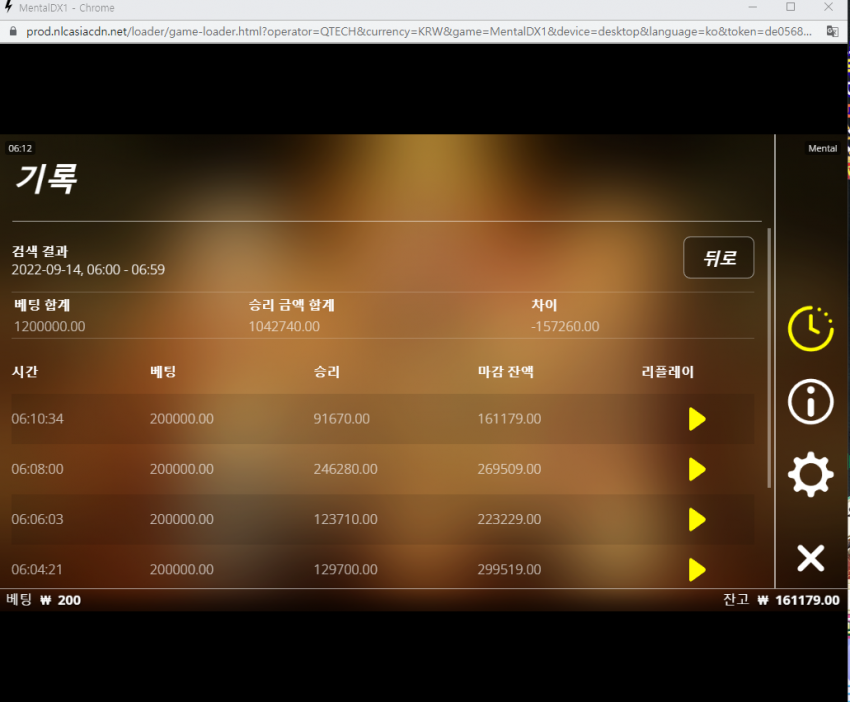Click the 시간 column header
This screenshot has width=850, height=702.
25,372
